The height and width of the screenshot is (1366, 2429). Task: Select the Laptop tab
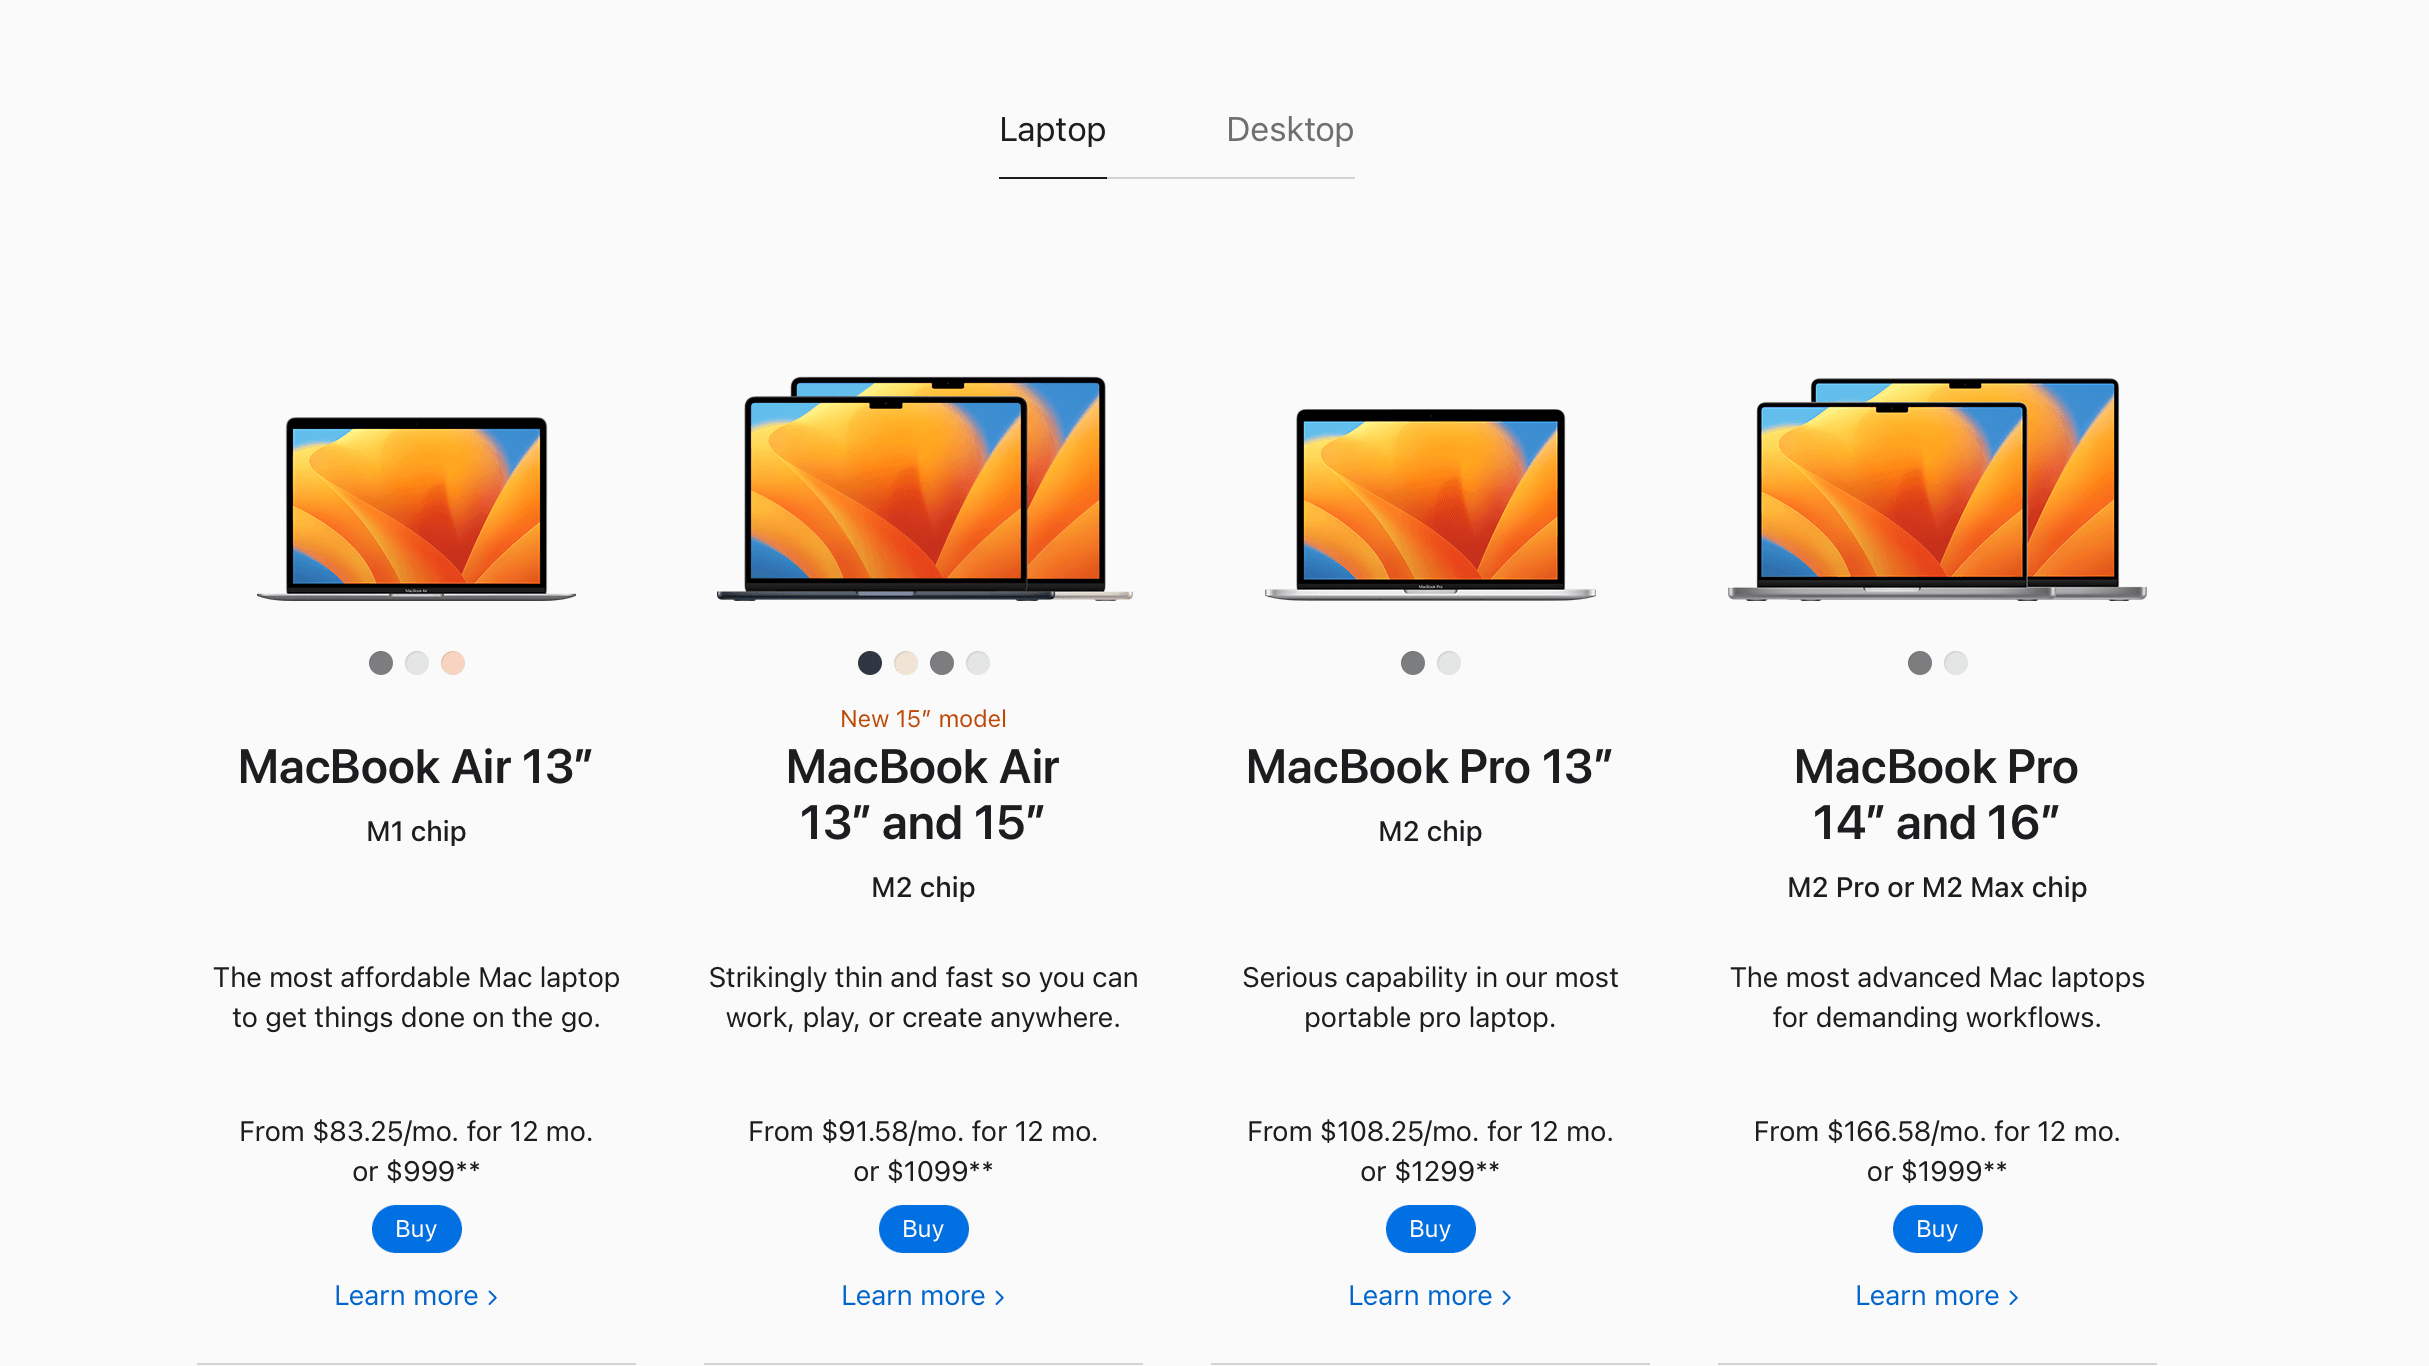[1052, 130]
